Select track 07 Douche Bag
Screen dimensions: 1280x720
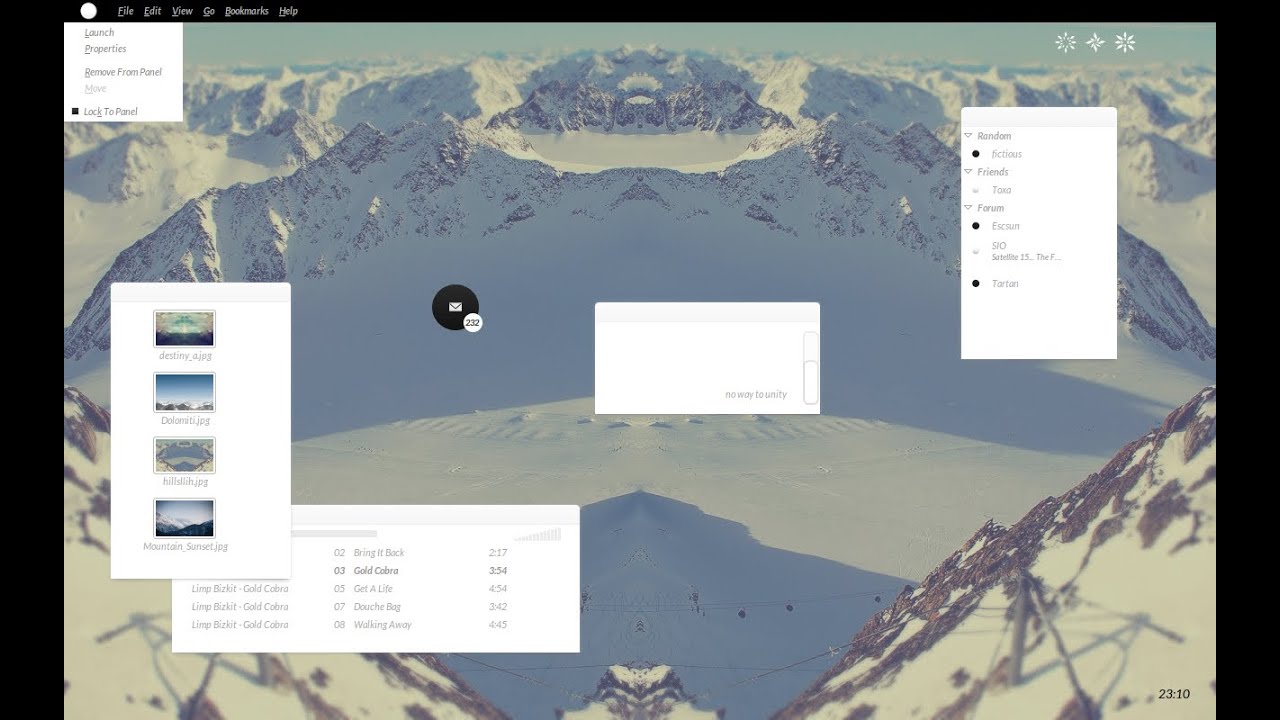(375, 607)
